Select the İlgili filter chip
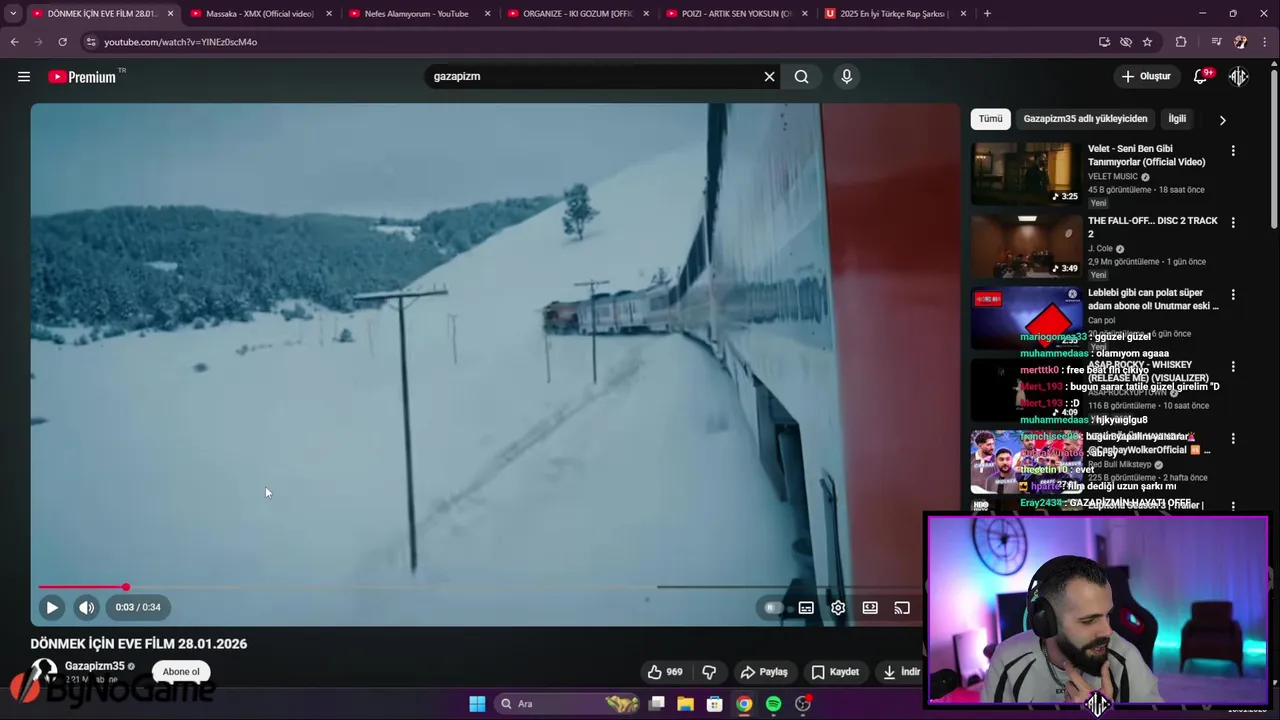This screenshot has height=720, width=1280. point(1177,119)
